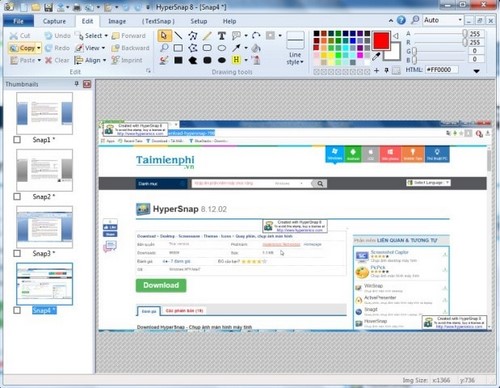
Task: Tick the Snap3 checkbox
Action: tap(17, 253)
